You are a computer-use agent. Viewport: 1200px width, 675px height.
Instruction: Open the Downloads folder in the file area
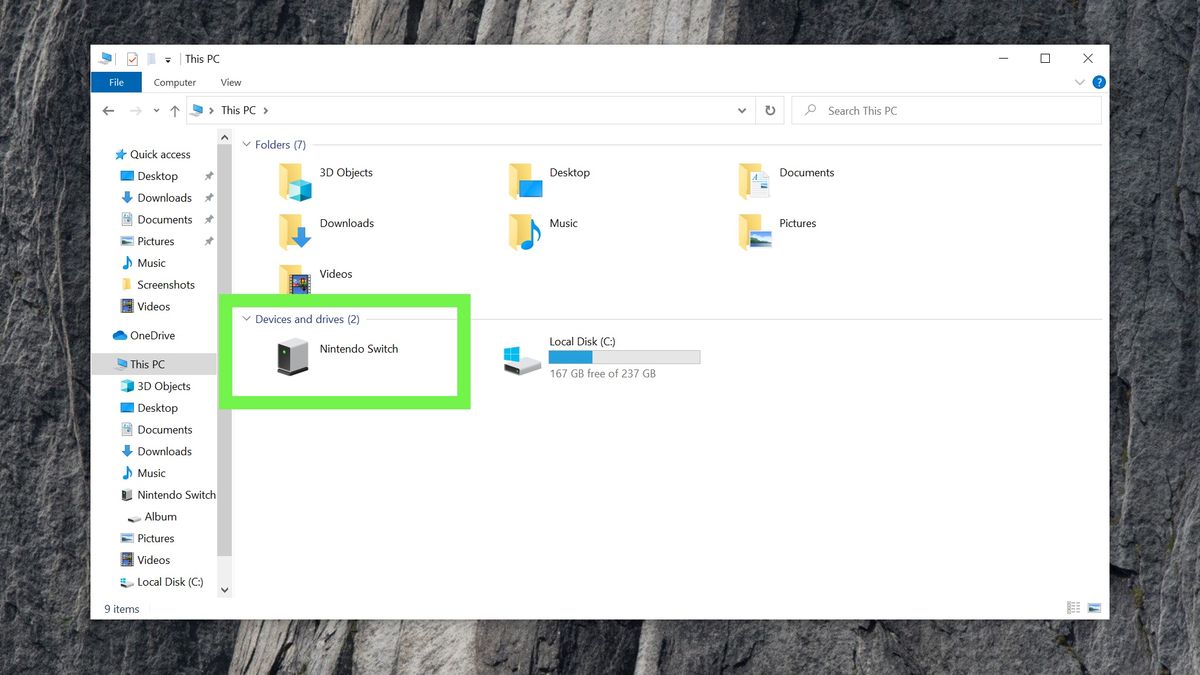click(x=348, y=223)
